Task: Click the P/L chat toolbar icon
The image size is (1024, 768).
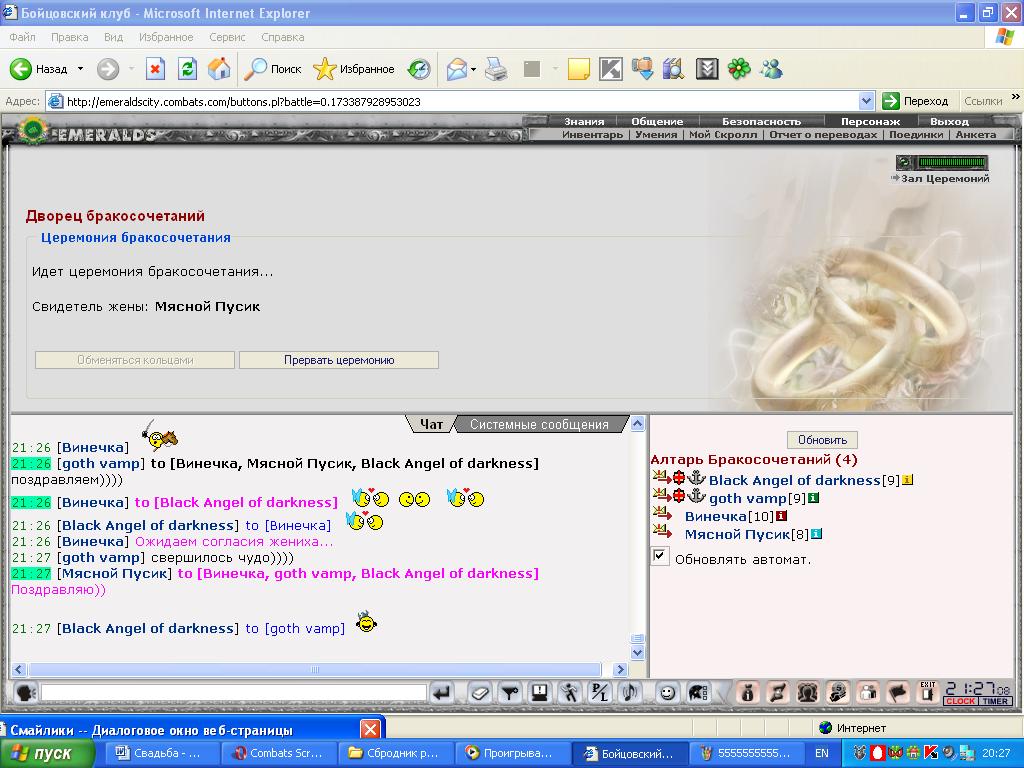Action: [x=599, y=692]
